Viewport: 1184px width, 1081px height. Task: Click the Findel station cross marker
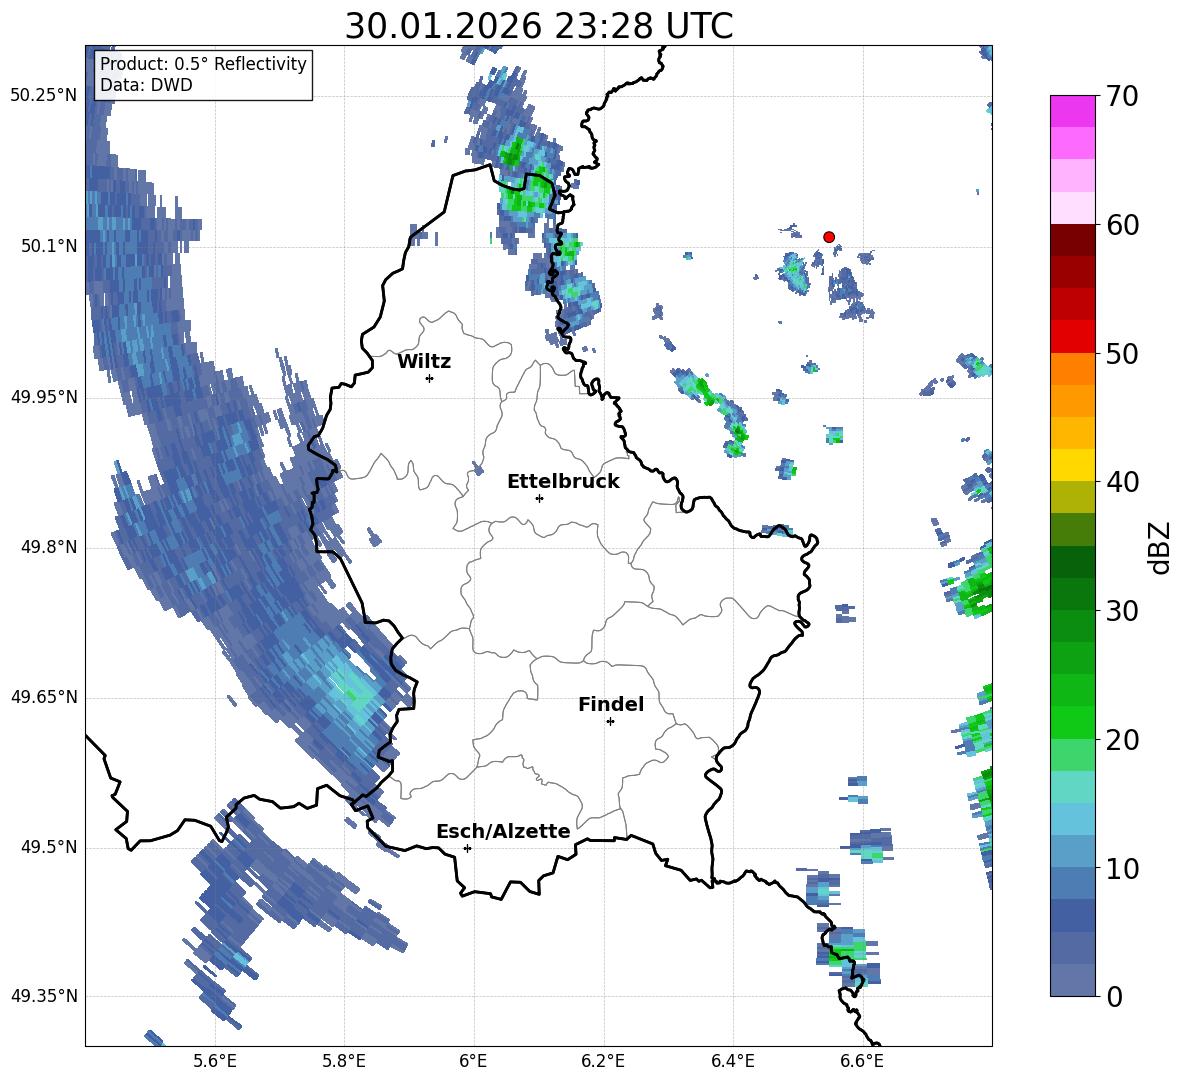pos(610,722)
